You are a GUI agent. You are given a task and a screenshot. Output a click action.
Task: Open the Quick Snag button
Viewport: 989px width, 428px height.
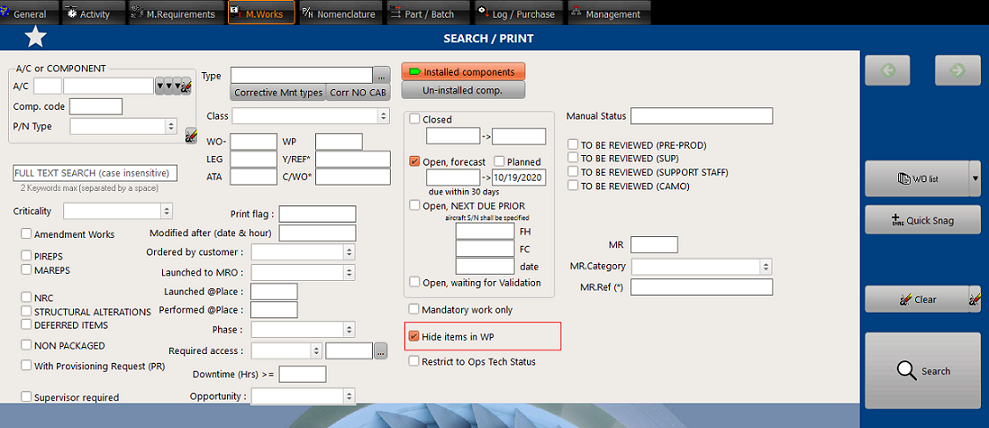click(922, 220)
